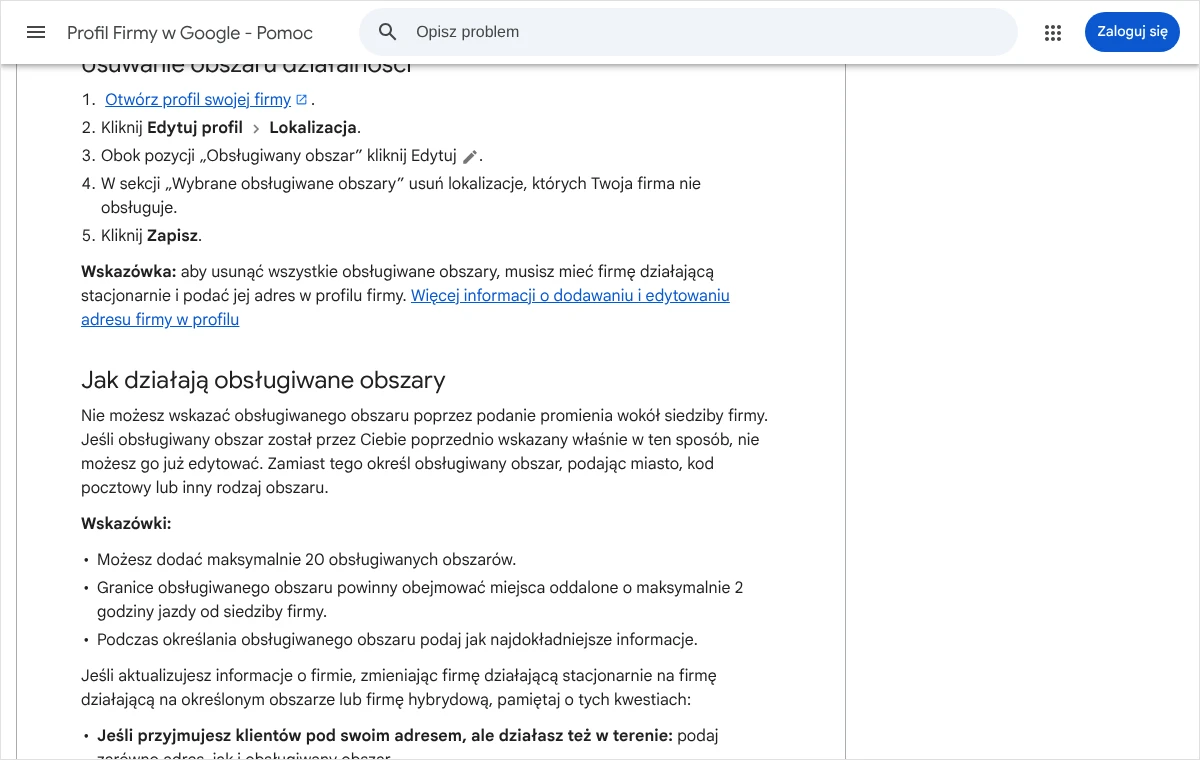Click the Wskazówka: bold label

click(129, 272)
